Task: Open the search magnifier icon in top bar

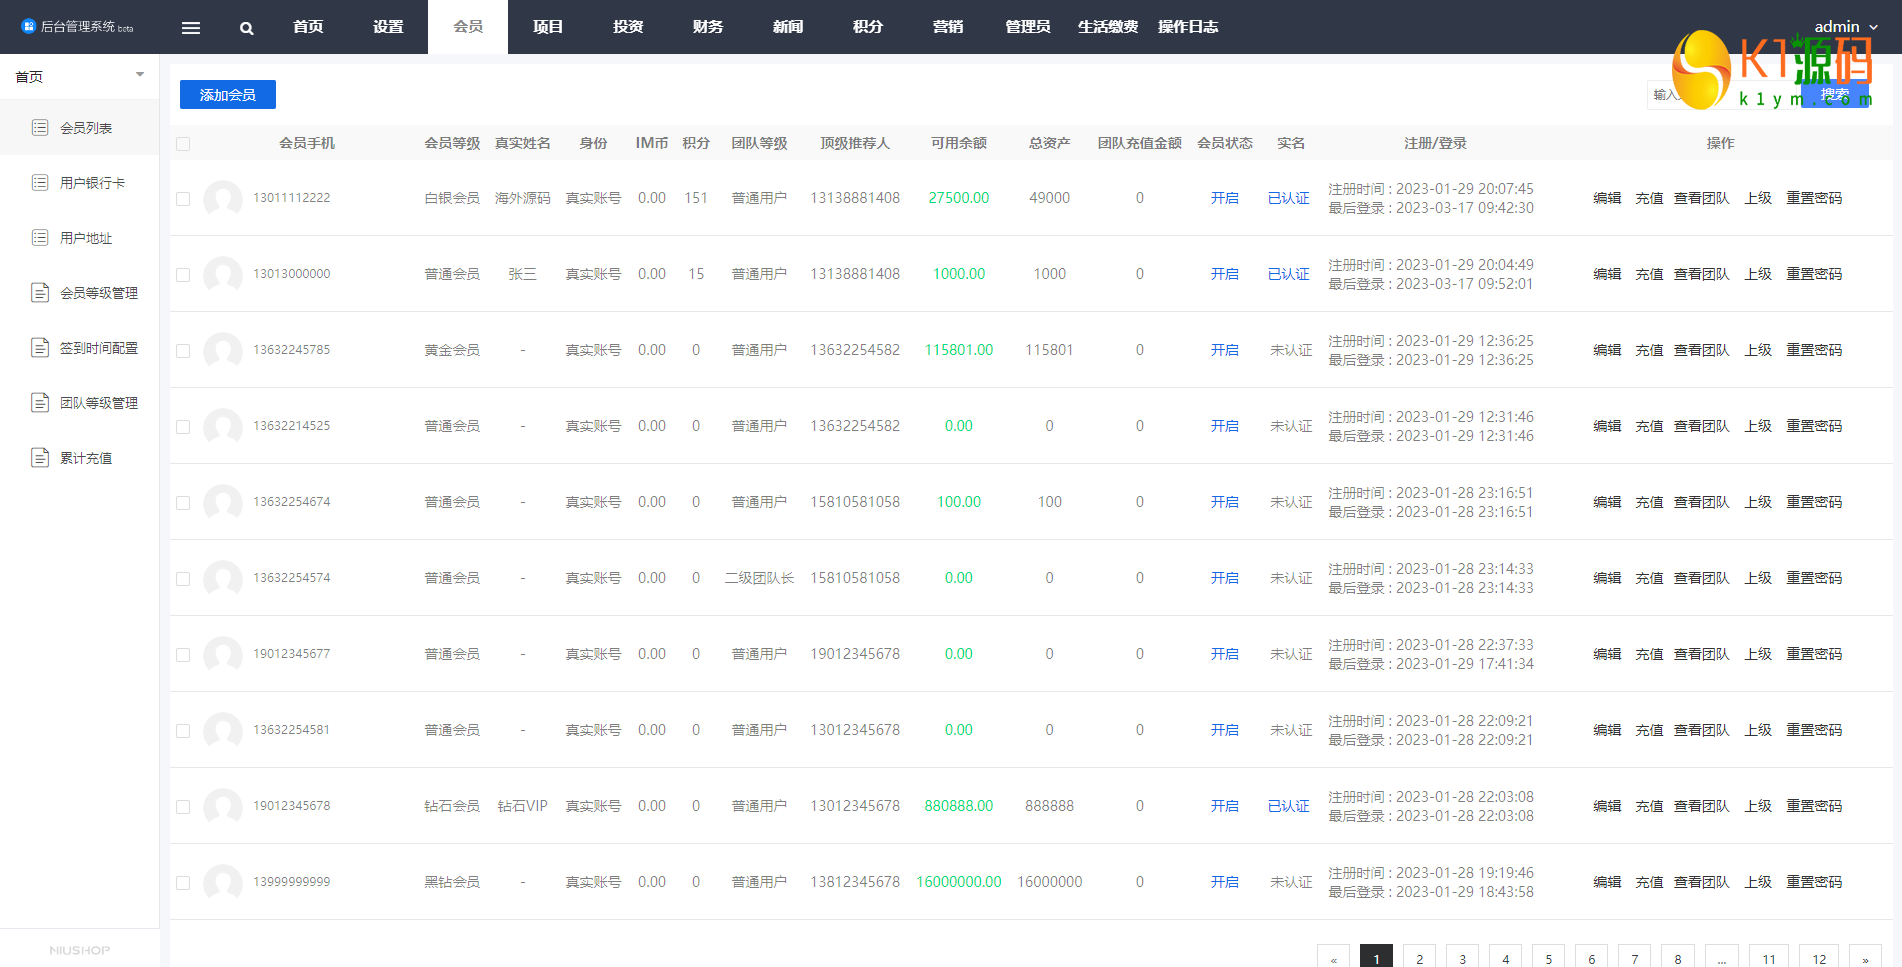Action: (x=247, y=28)
